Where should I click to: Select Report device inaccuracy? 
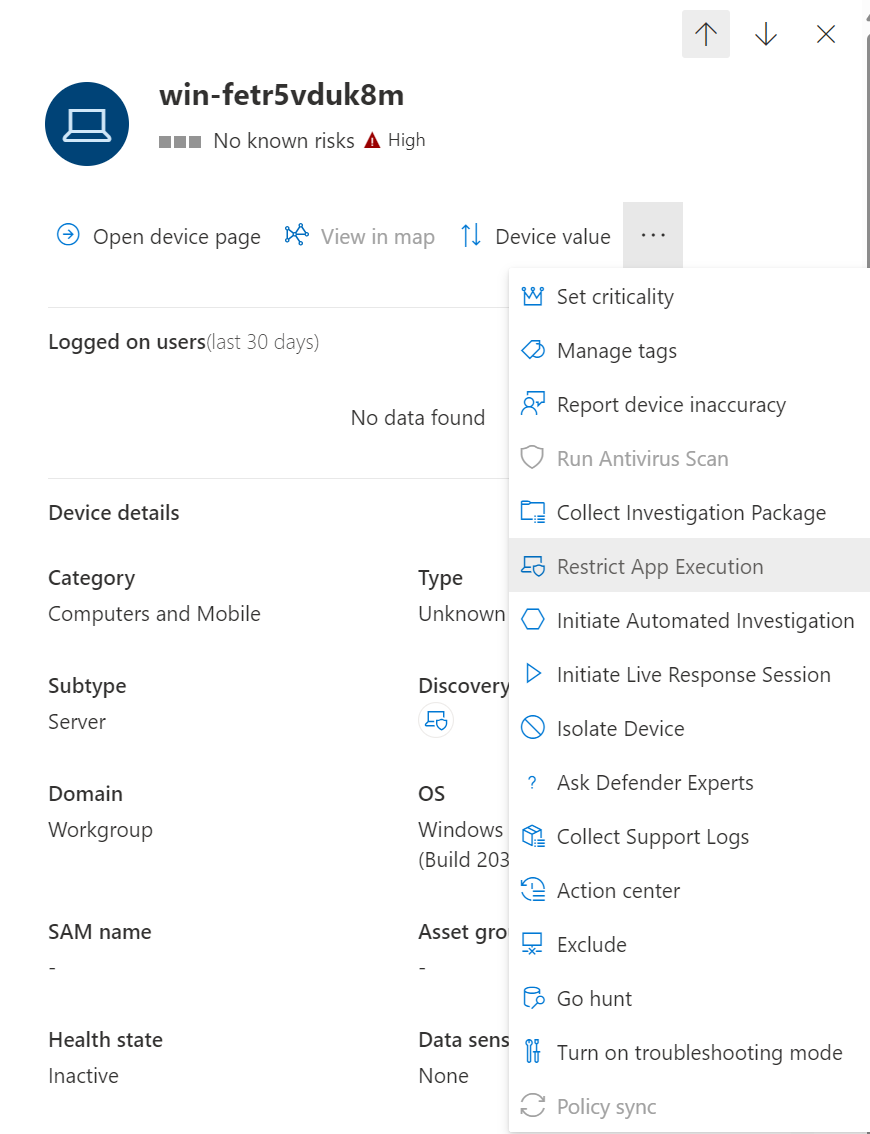[x=671, y=405]
